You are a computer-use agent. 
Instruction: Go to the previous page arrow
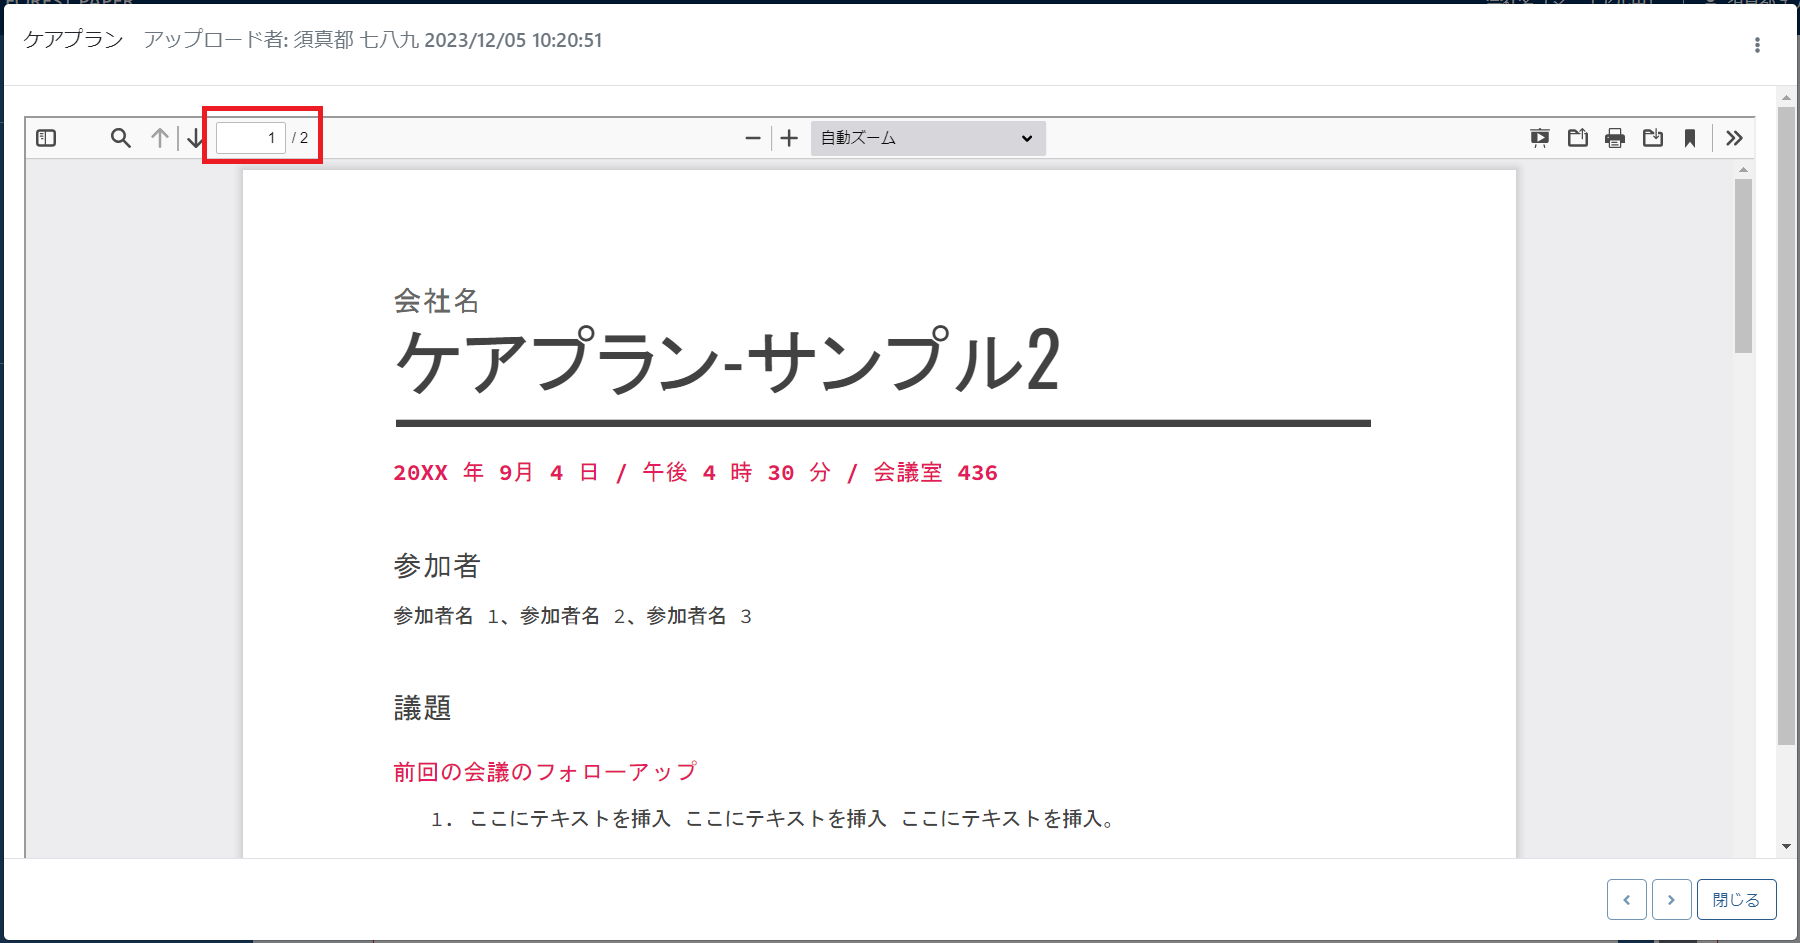click(x=159, y=138)
